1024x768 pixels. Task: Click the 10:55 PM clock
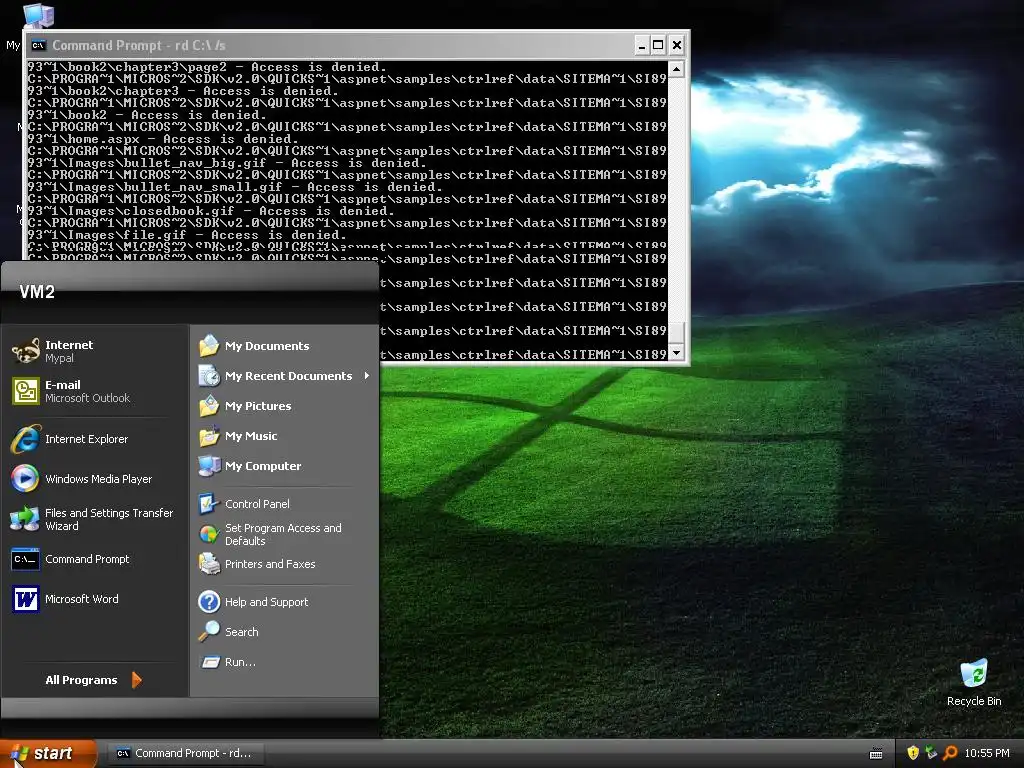[987, 753]
